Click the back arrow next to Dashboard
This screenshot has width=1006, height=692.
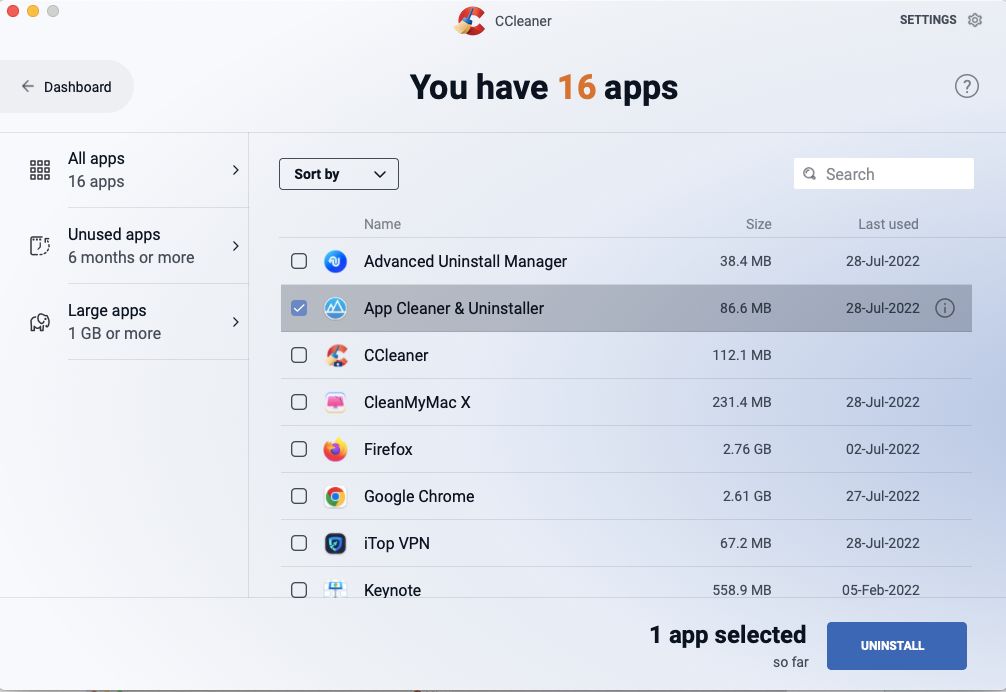coord(28,86)
